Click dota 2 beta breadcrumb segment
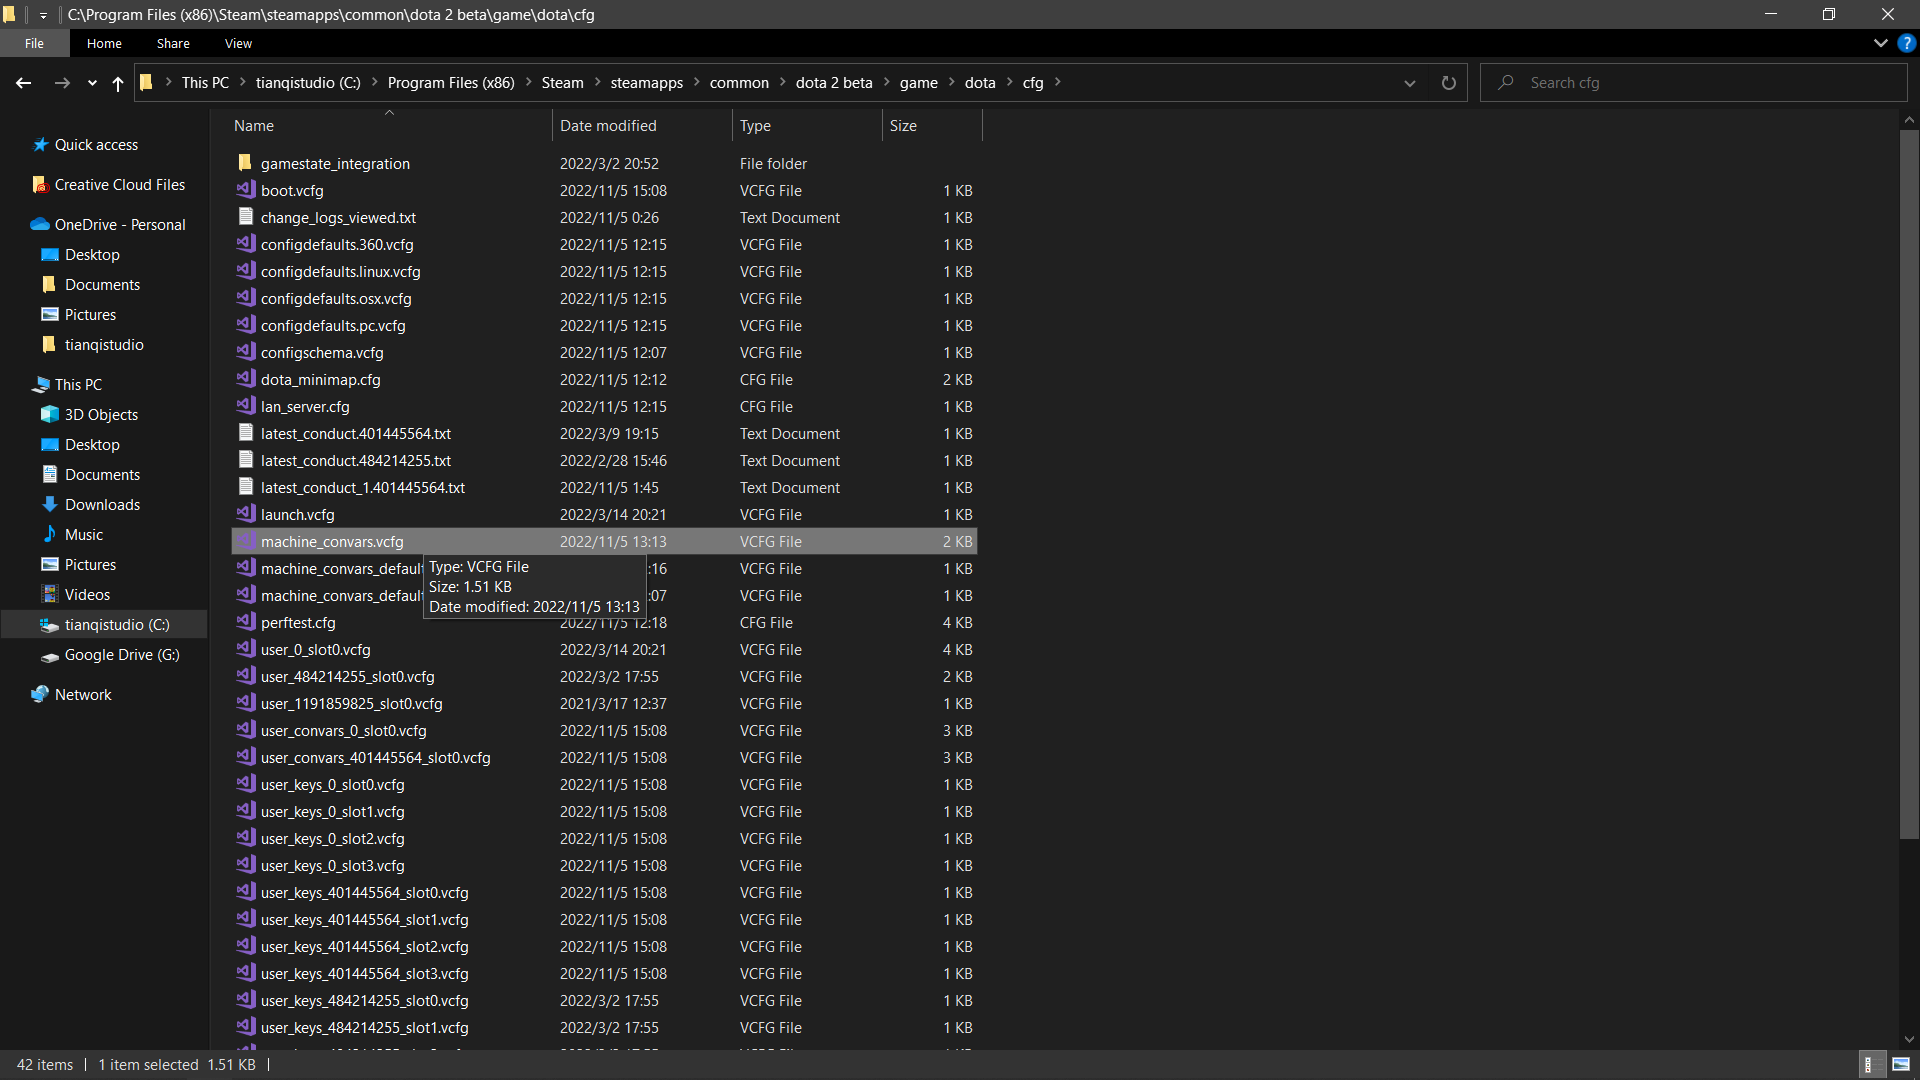1920x1080 pixels. (834, 83)
